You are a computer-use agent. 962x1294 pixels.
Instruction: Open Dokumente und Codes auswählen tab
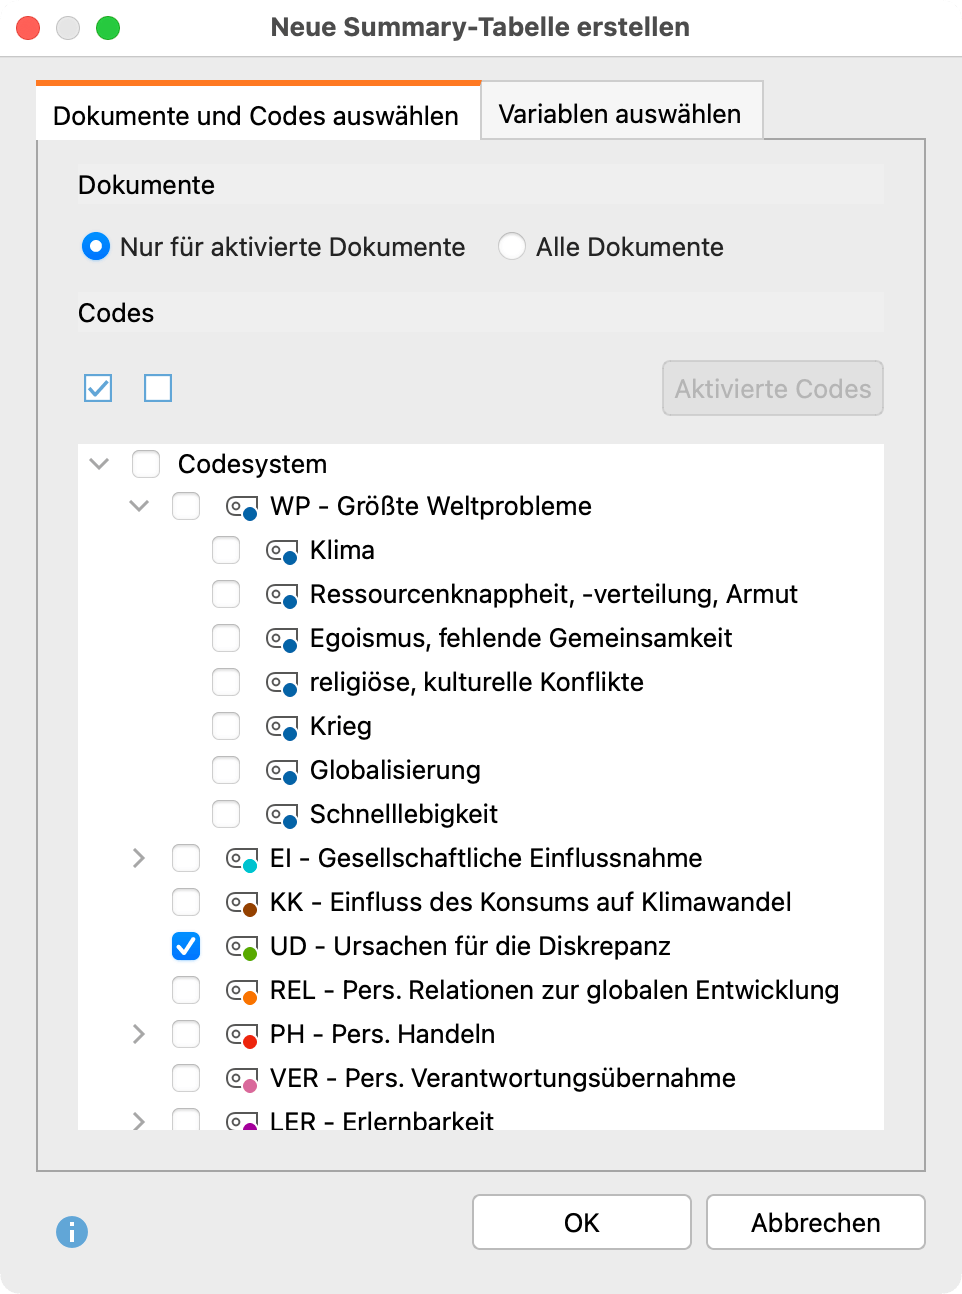(256, 113)
